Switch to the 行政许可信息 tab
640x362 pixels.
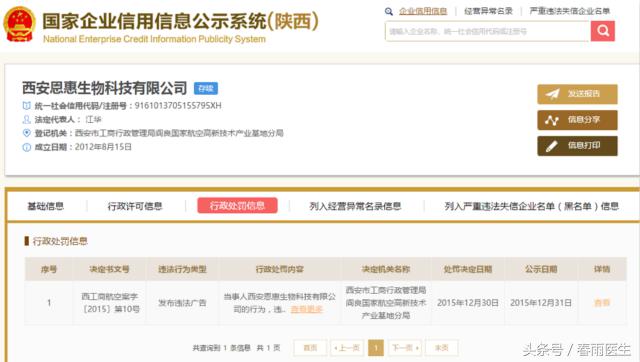point(135,206)
